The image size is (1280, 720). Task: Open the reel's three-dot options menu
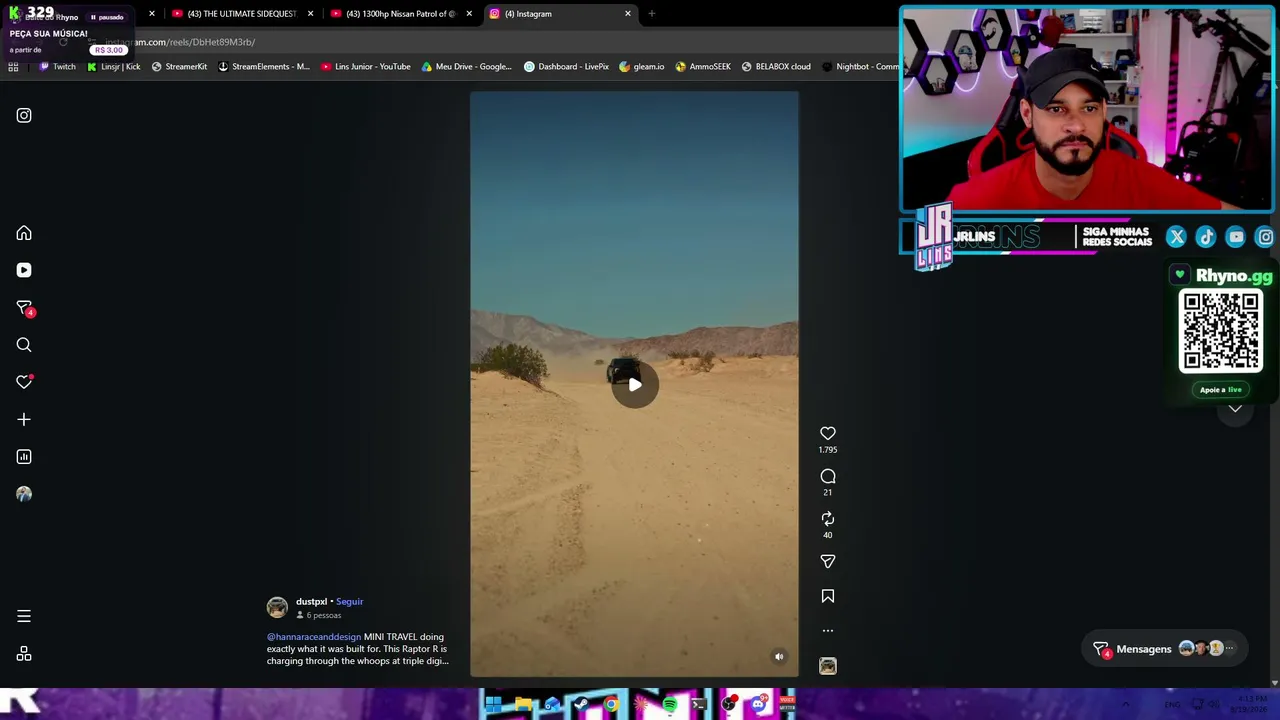tap(828, 631)
